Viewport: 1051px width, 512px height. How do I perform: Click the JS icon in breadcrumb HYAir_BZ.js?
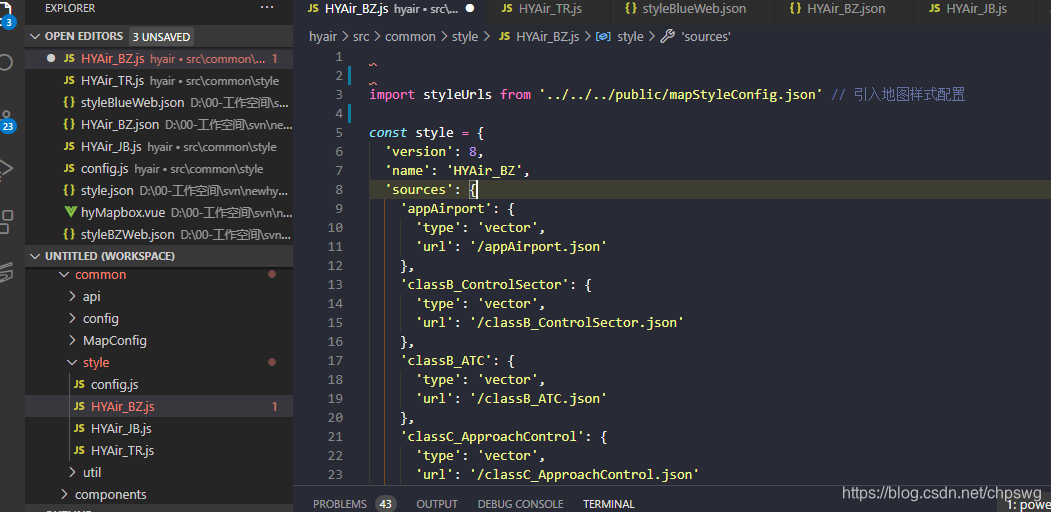point(505,37)
